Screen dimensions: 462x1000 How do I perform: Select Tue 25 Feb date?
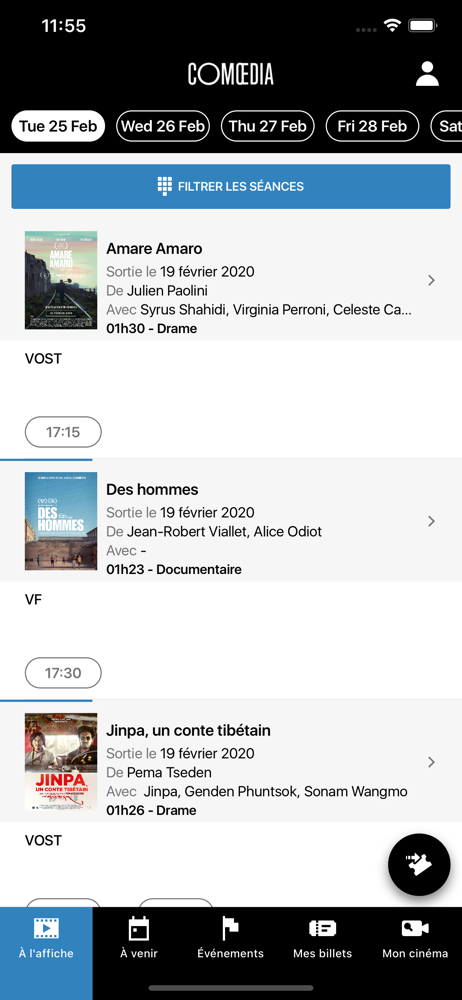pos(58,126)
